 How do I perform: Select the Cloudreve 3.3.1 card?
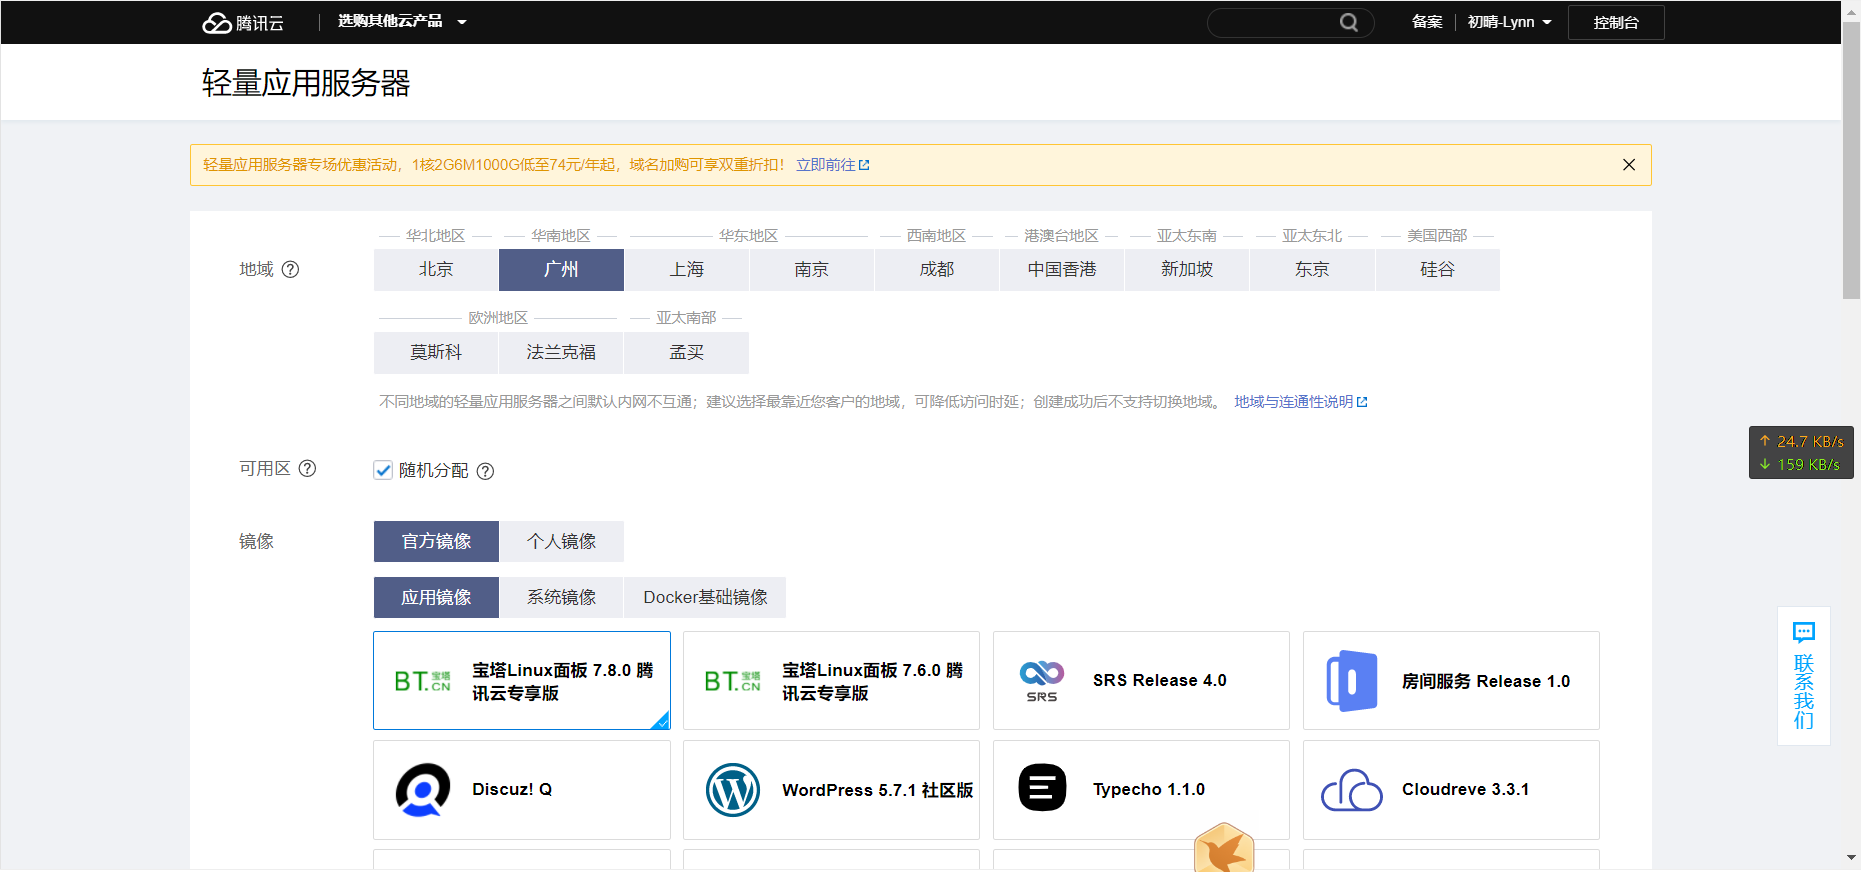pos(1451,790)
